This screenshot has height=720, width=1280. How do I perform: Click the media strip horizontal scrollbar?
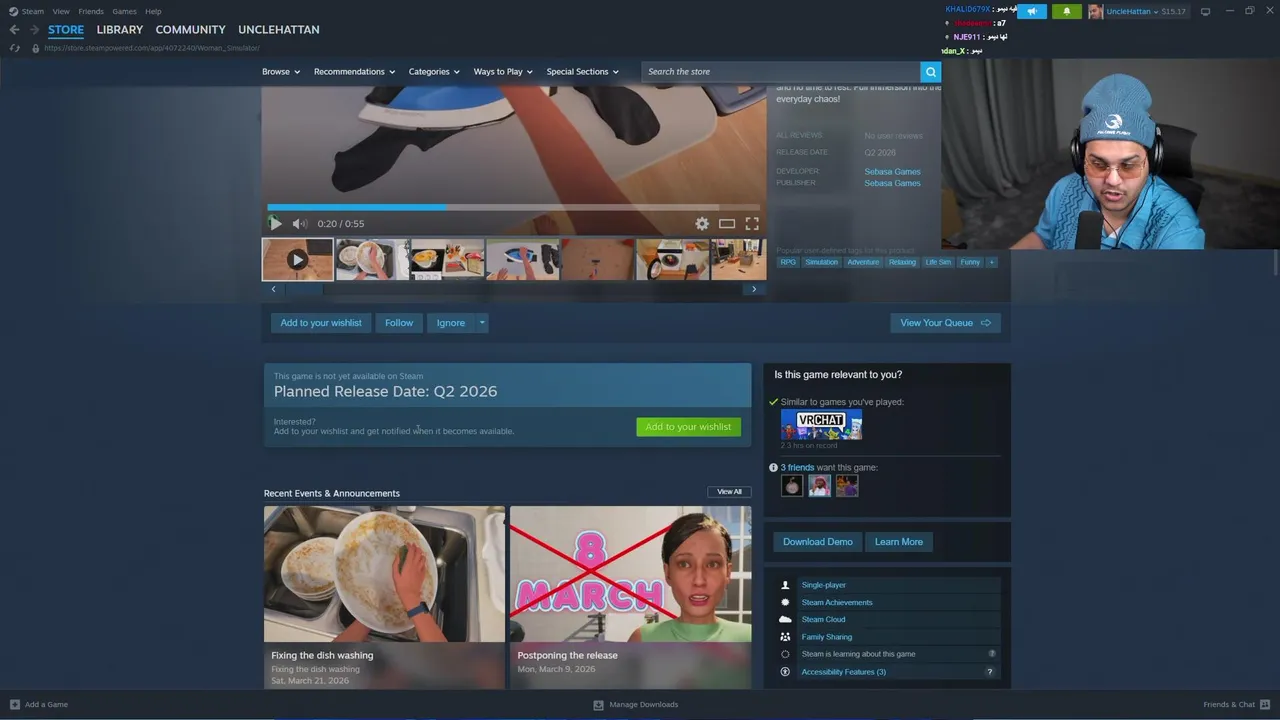coord(514,289)
